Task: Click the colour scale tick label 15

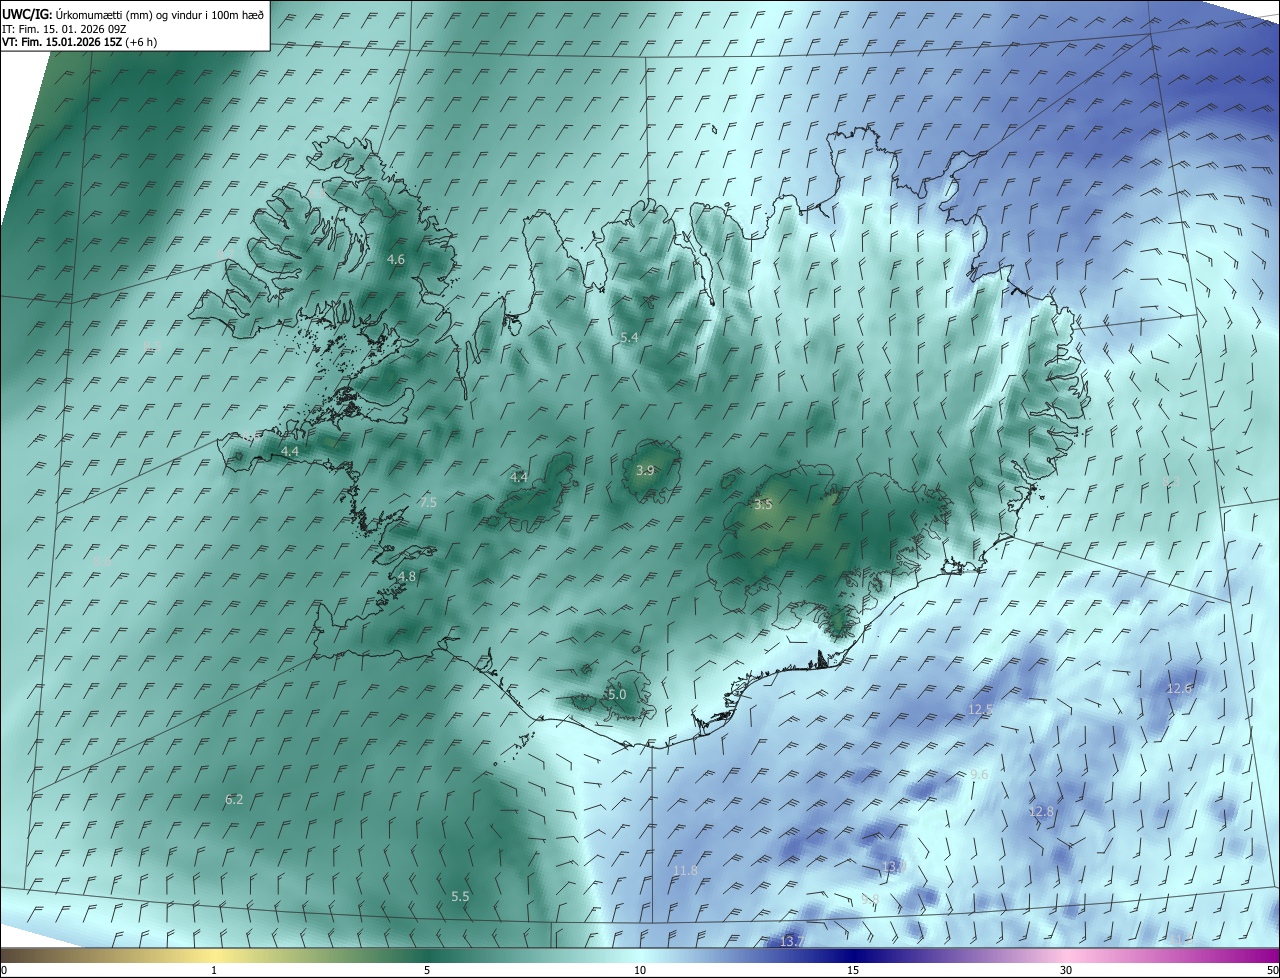Action: [853, 970]
